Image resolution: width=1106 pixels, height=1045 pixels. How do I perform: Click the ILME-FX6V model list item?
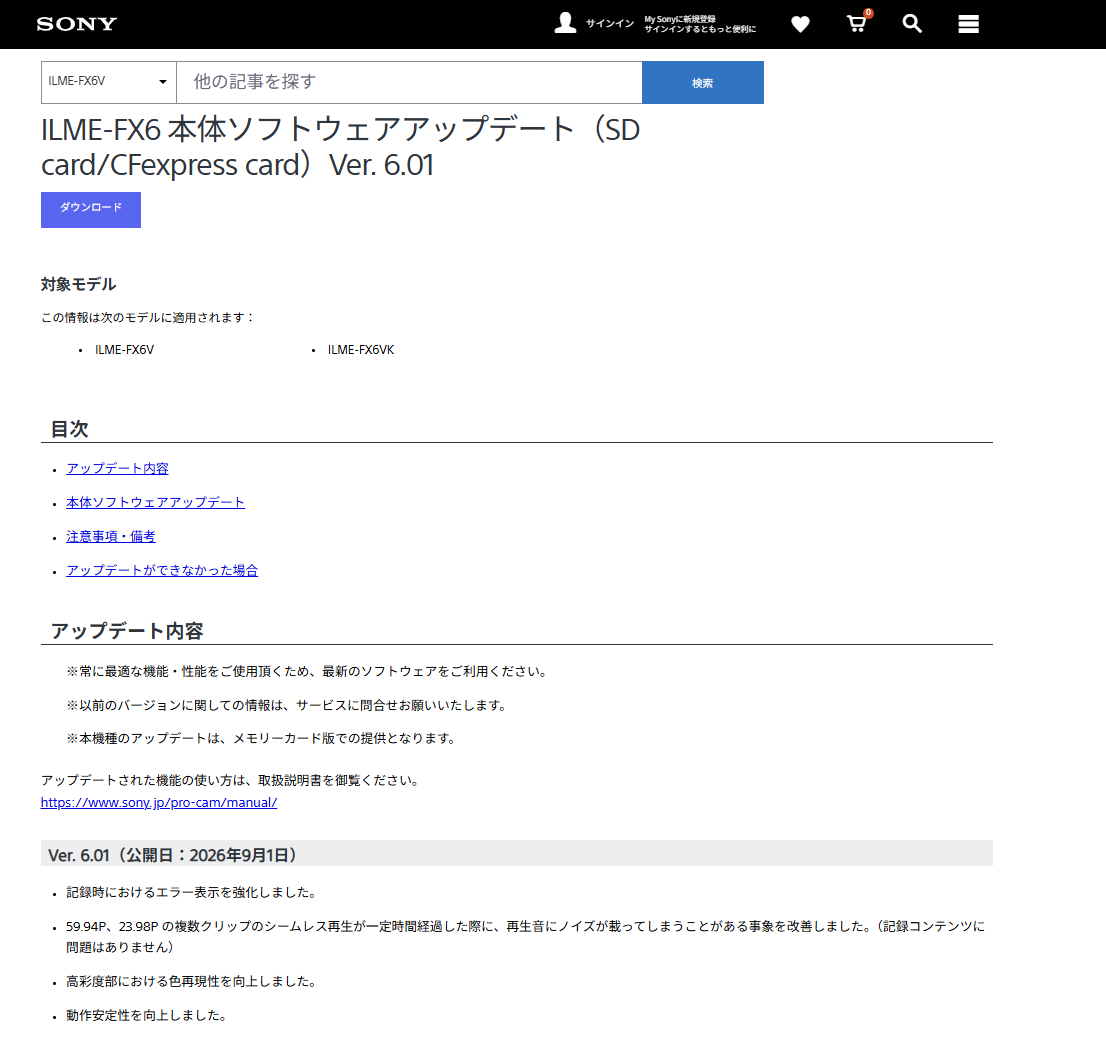(x=124, y=350)
